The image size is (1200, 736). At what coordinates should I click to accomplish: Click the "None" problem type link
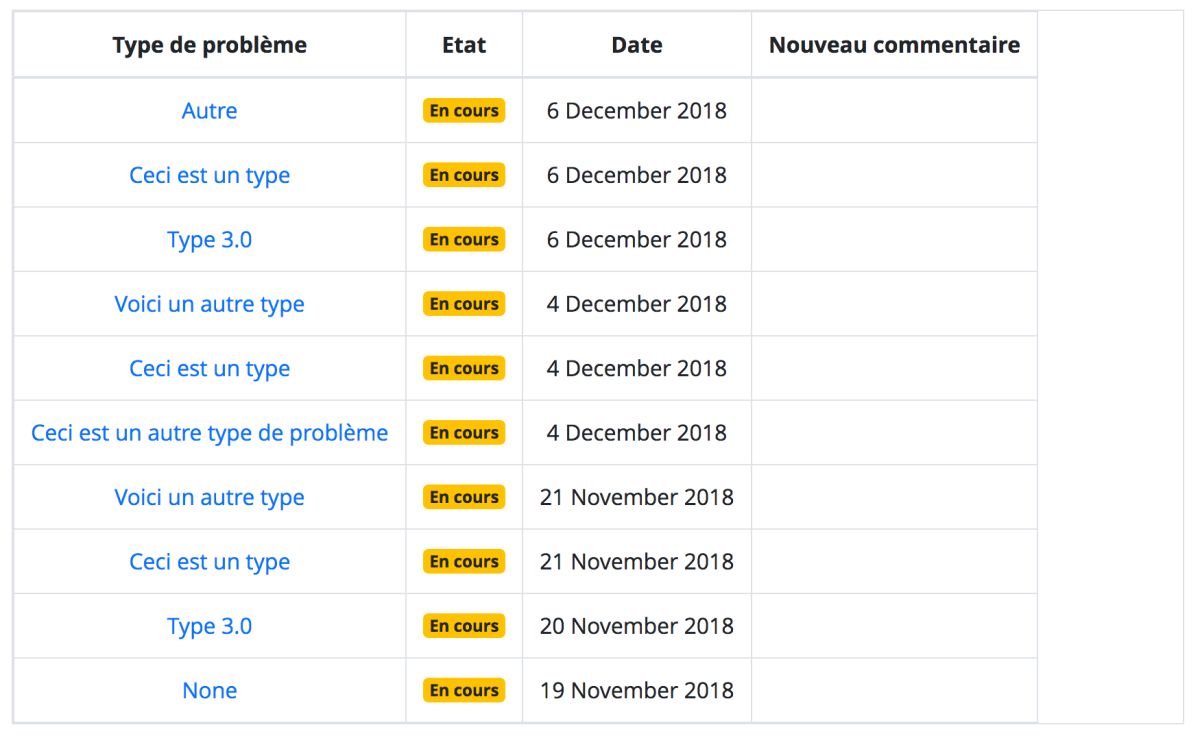pos(209,691)
